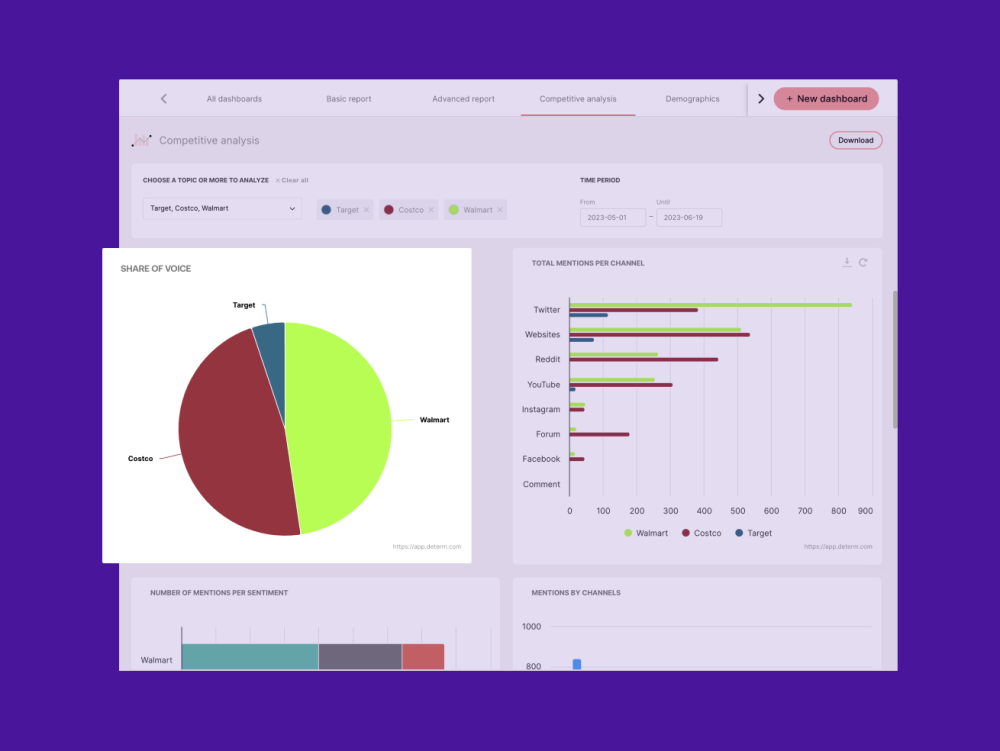
Task: Click the Facebook row label in channel chart
Action: click(541, 459)
